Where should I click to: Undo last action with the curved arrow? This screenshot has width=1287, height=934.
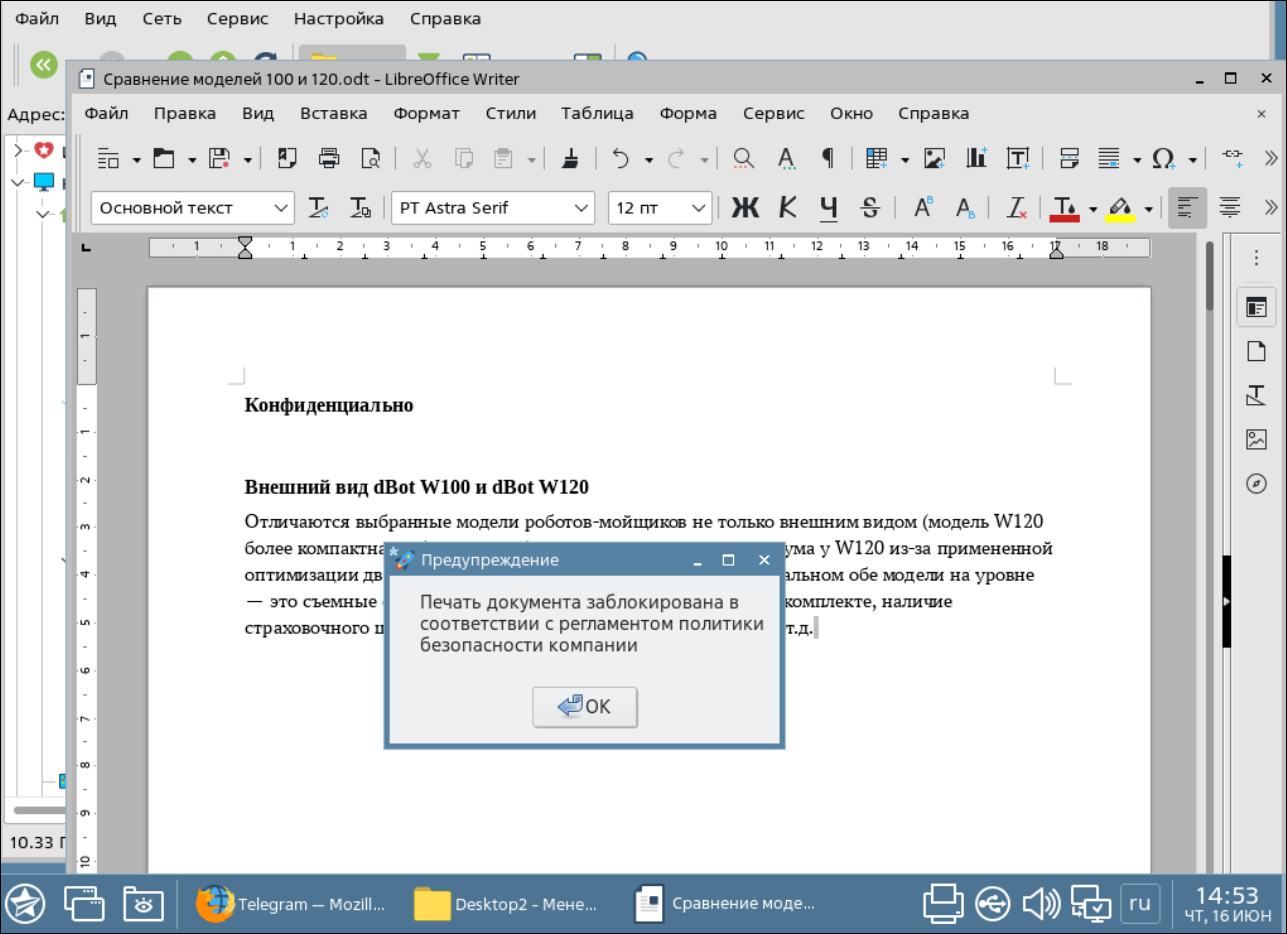(x=621, y=157)
